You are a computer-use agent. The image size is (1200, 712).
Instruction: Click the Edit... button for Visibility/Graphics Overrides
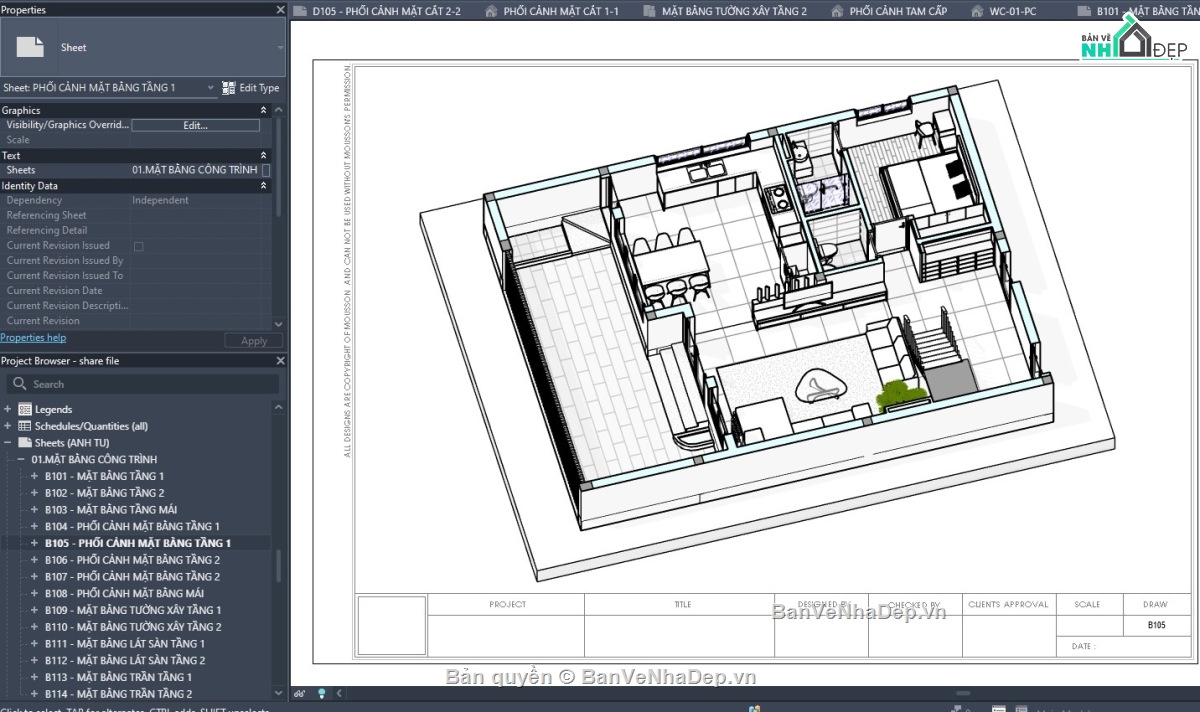pos(195,125)
